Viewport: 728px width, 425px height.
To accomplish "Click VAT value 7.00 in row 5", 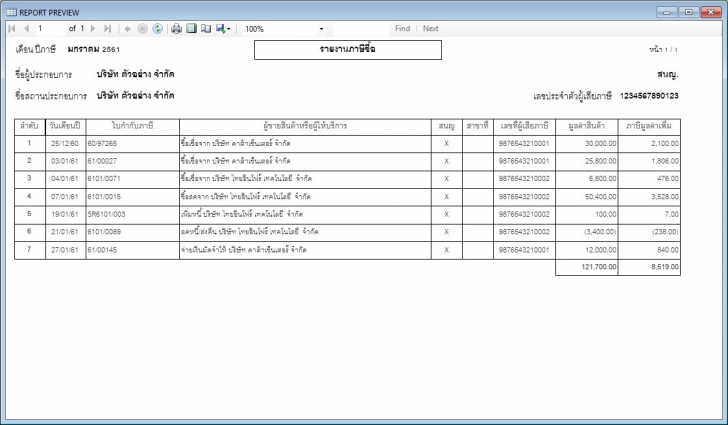I will (x=671, y=214).
